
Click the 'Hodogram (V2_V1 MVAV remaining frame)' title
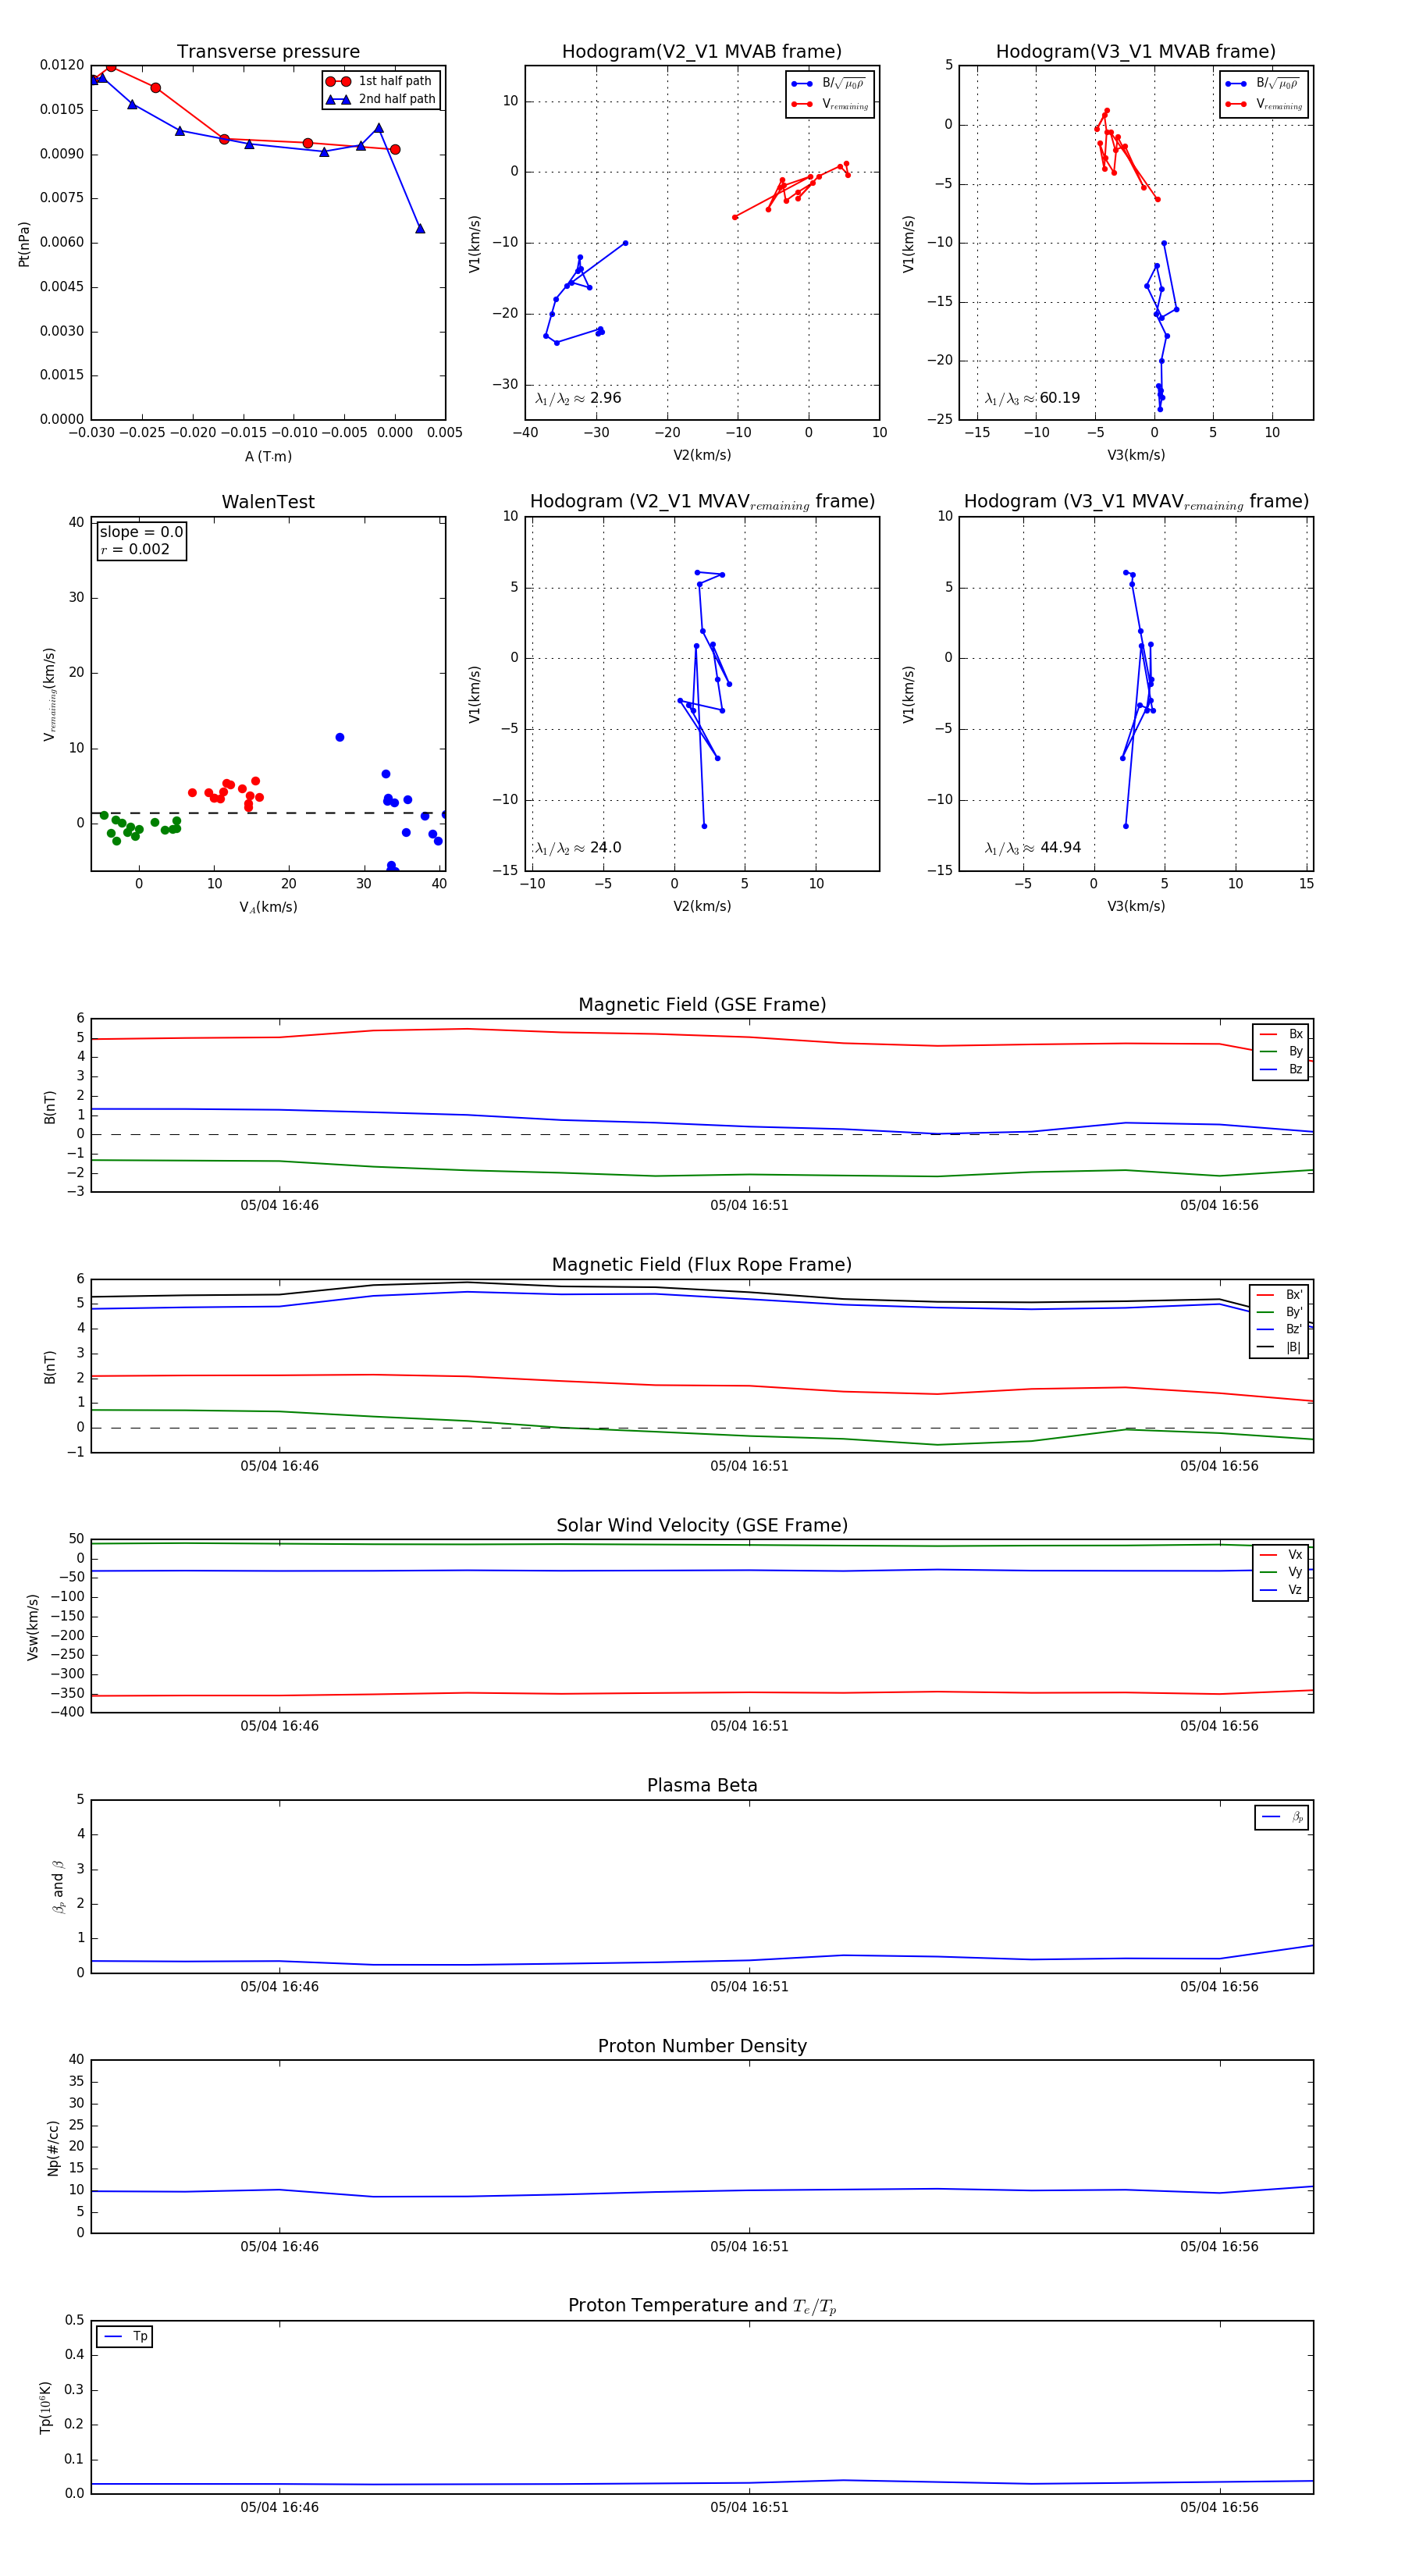[x=702, y=502]
